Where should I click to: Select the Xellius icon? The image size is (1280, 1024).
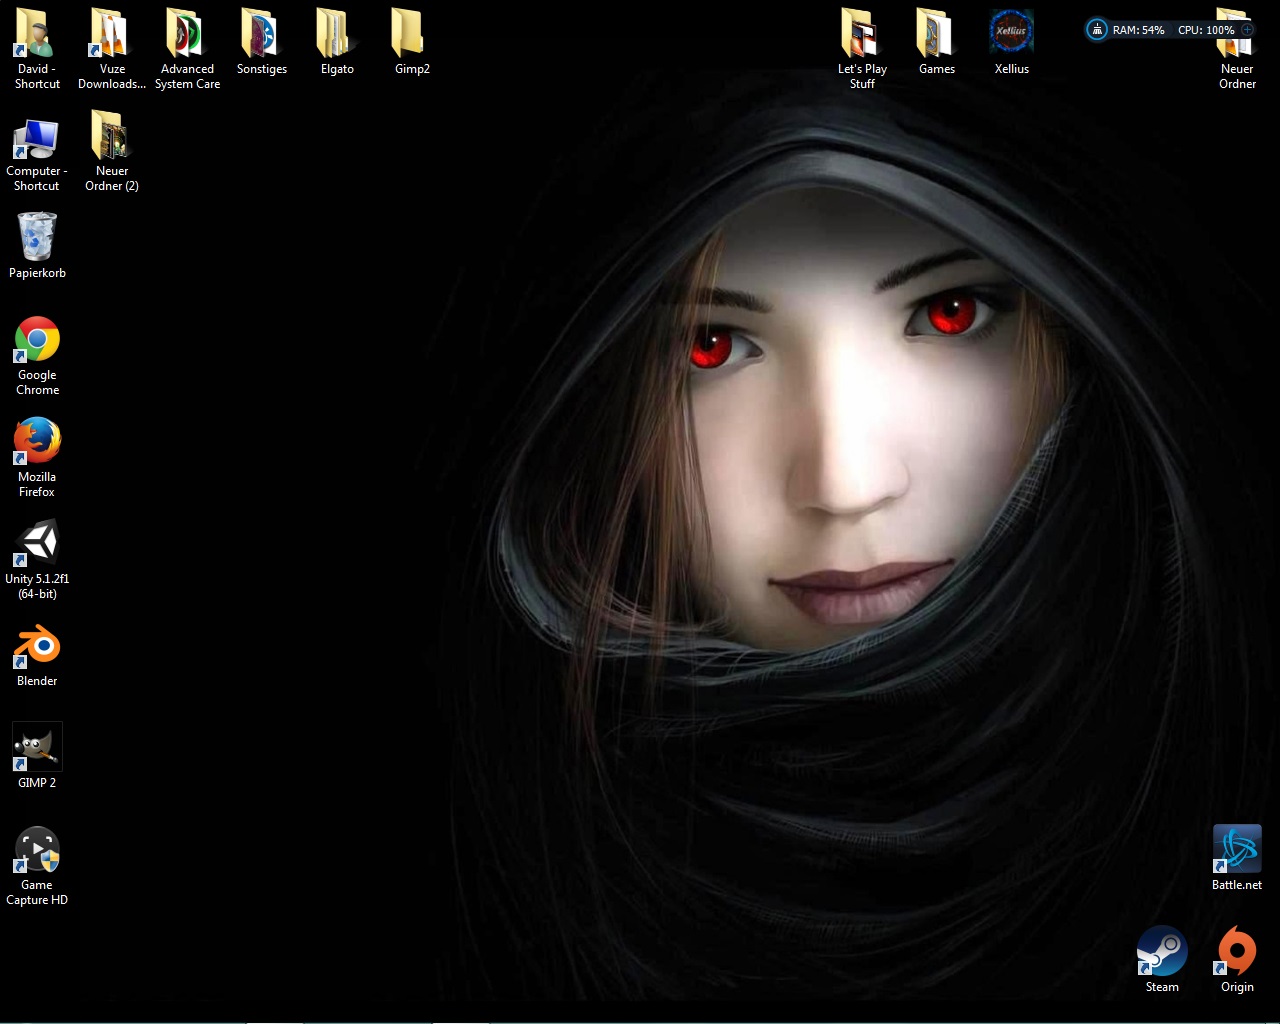[x=1011, y=33]
